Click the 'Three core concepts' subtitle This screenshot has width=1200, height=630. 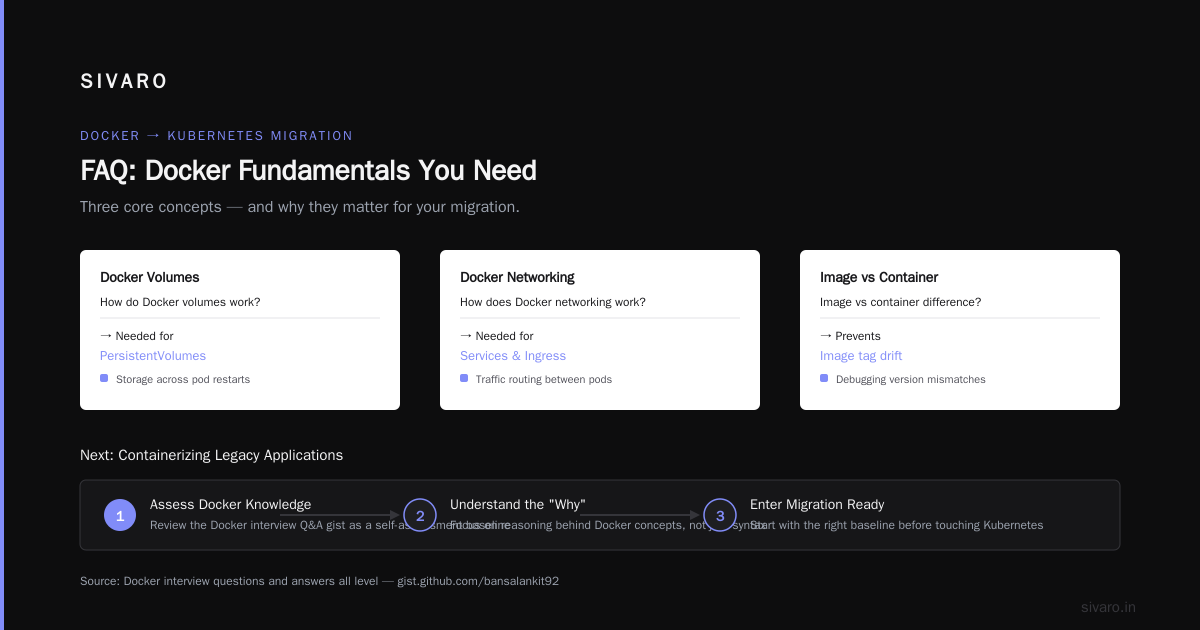[300, 207]
